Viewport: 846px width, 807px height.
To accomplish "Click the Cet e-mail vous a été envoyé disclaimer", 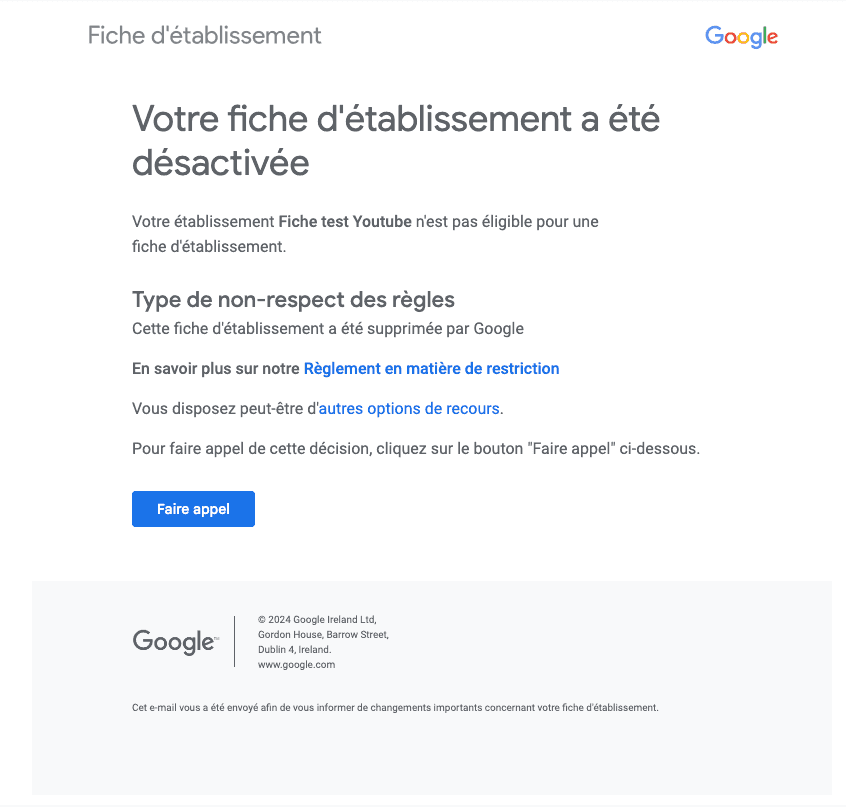I will tap(395, 708).
